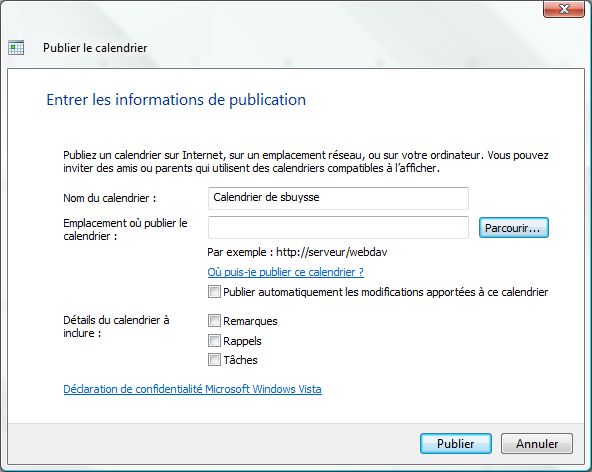Toggle the Tâches checkbox

(214, 359)
